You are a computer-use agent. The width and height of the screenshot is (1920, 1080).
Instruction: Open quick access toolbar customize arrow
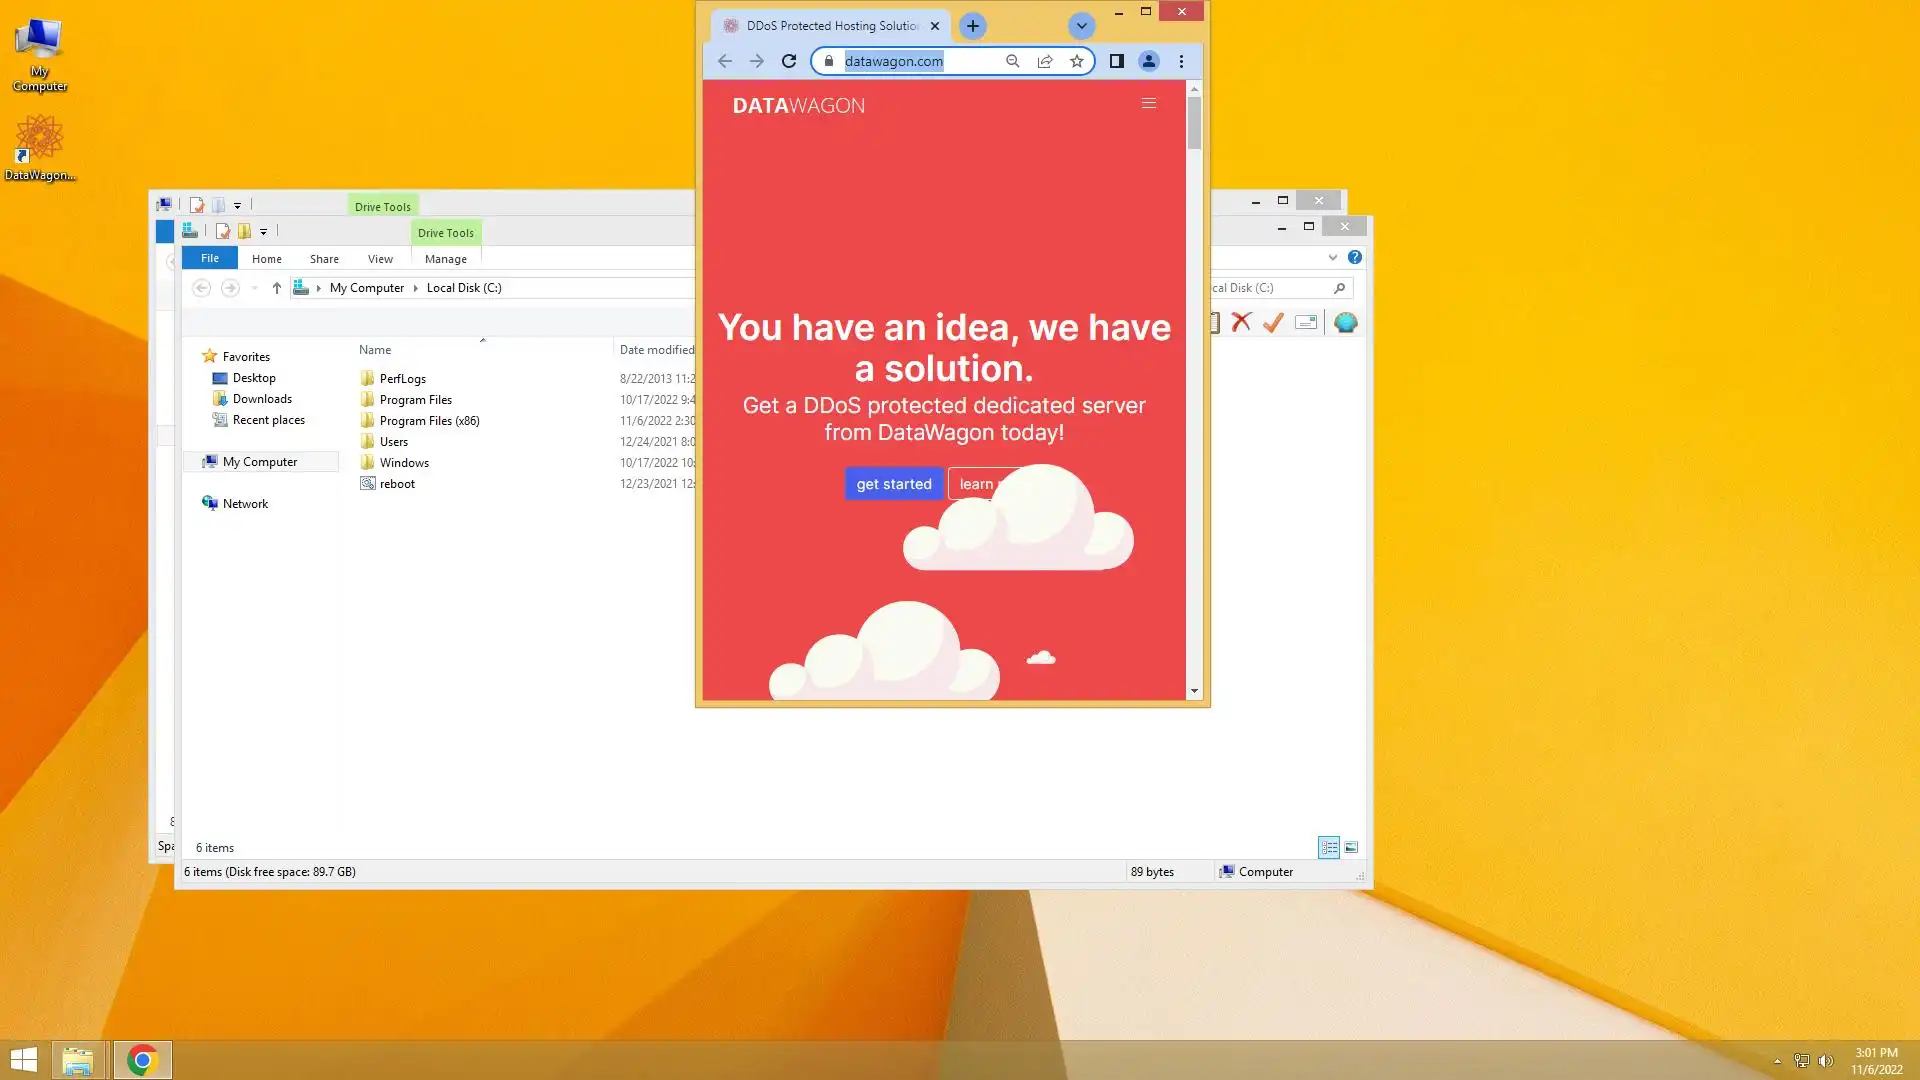pyautogui.click(x=264, y=232)
